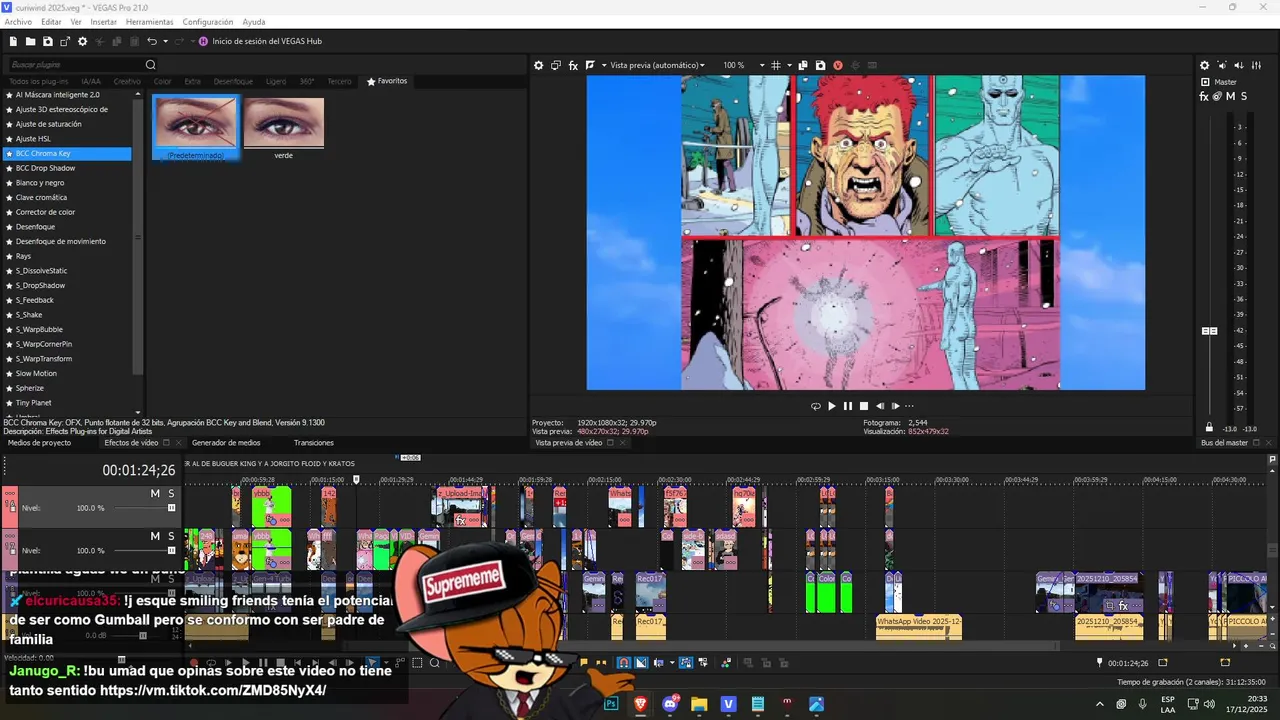This screenshot has width=1280, height=720.
Task: Open the Creativo plug-in category tab
Action: [x=127, y=81]
